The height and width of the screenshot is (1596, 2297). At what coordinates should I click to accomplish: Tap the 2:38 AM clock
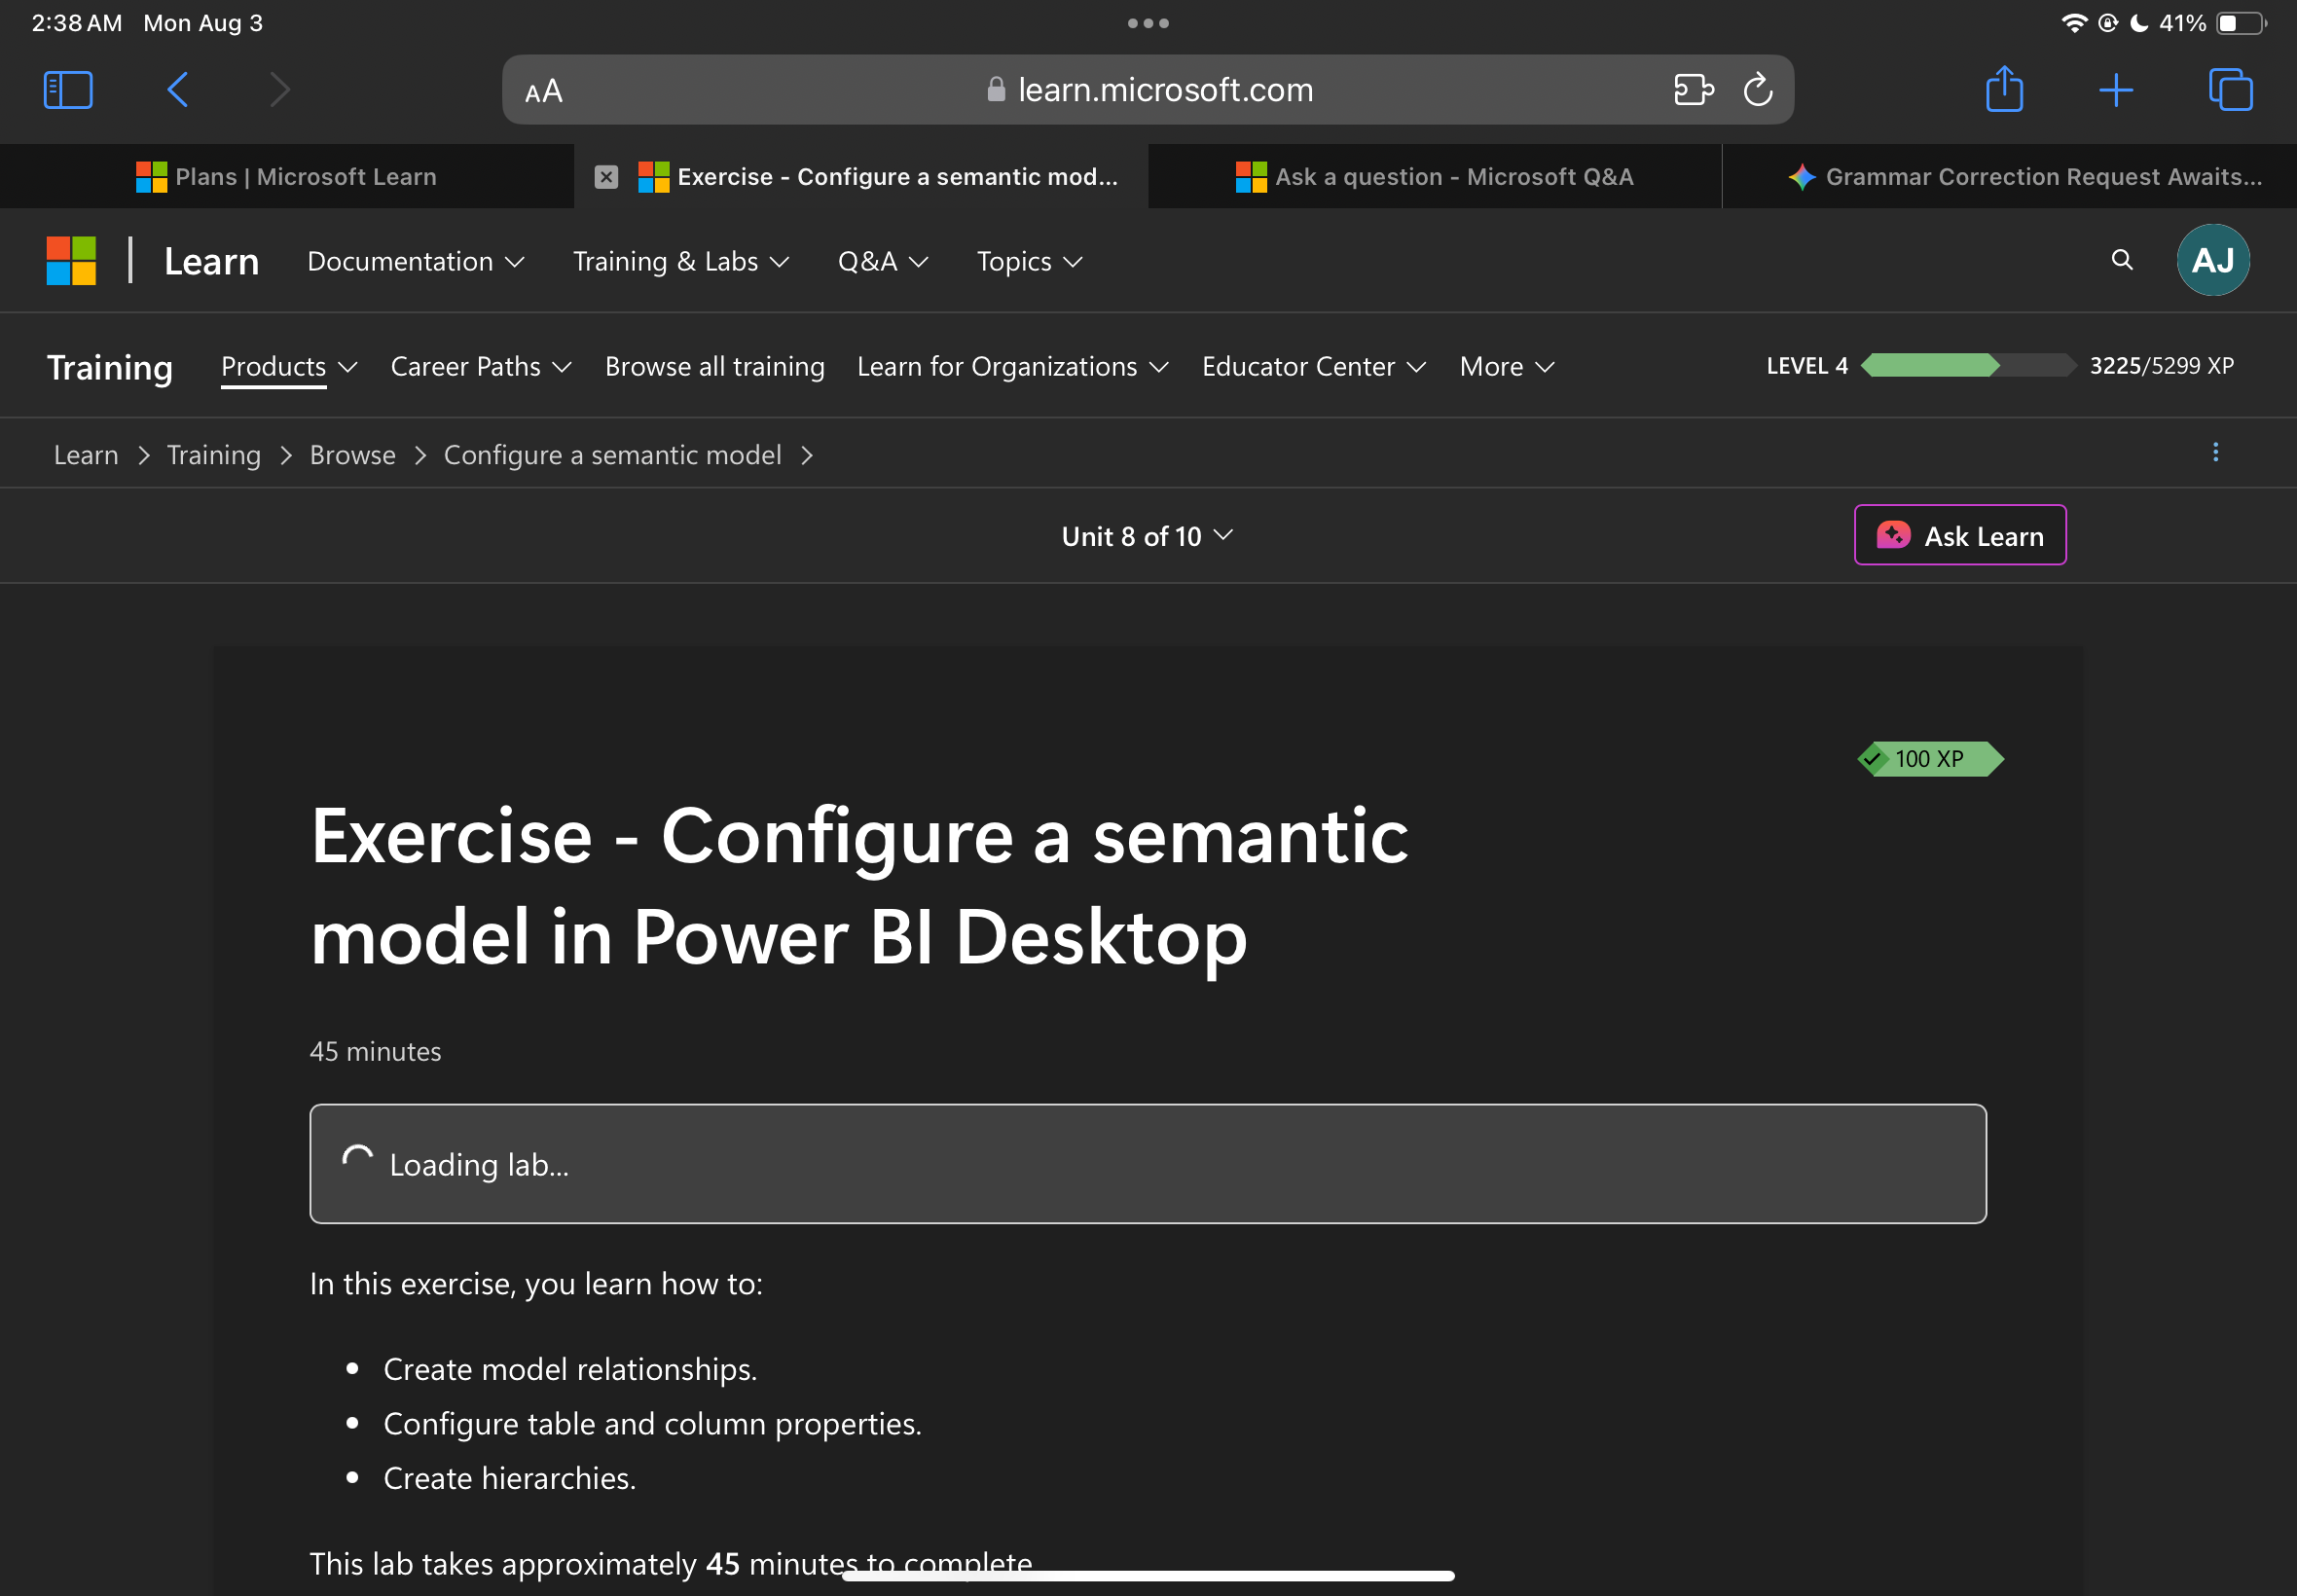[x=77, y=23]
